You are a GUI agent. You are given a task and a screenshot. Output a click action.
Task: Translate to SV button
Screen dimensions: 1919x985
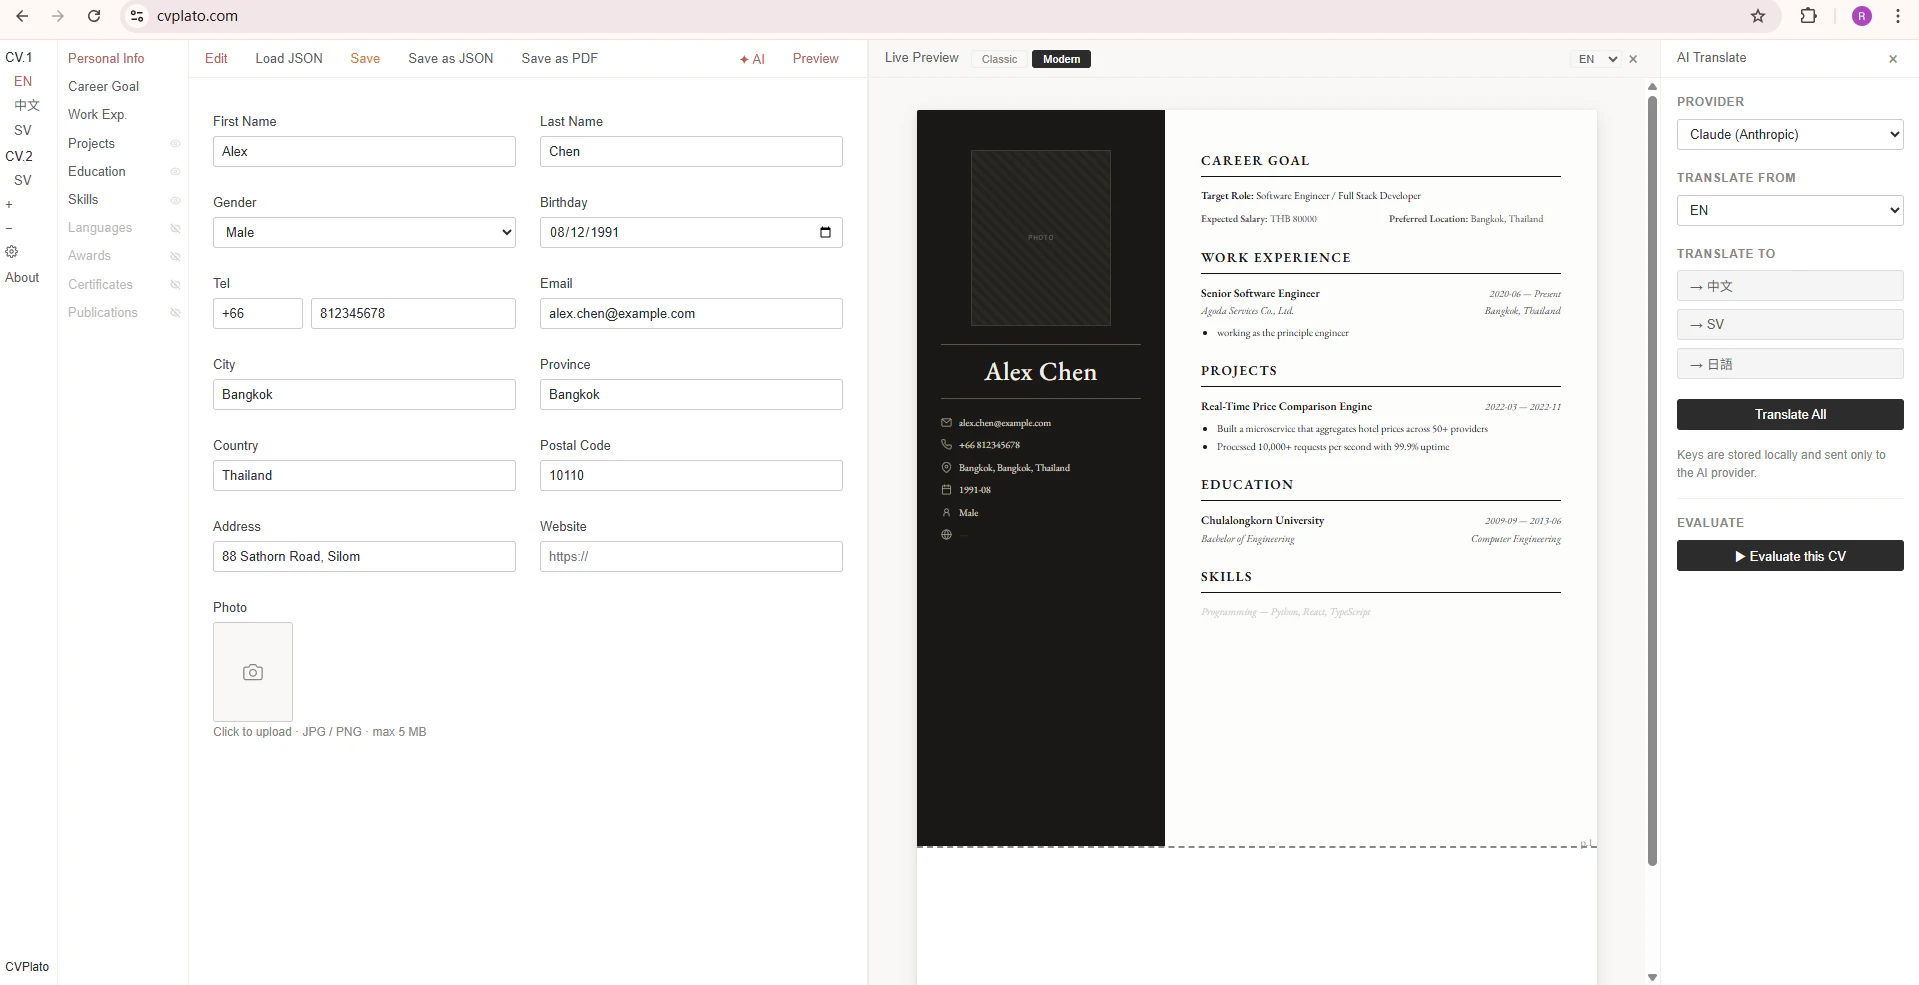coord(1790,324)
